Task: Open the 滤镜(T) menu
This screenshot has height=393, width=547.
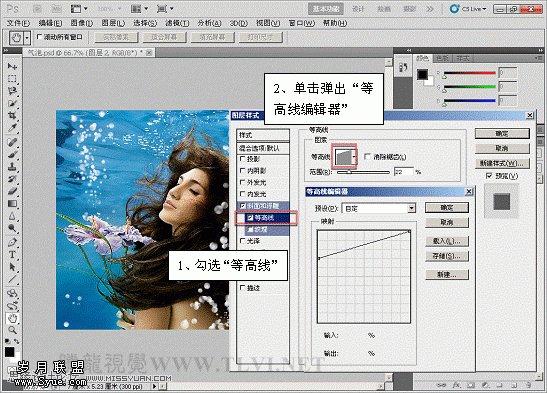Action: point(177,23)
